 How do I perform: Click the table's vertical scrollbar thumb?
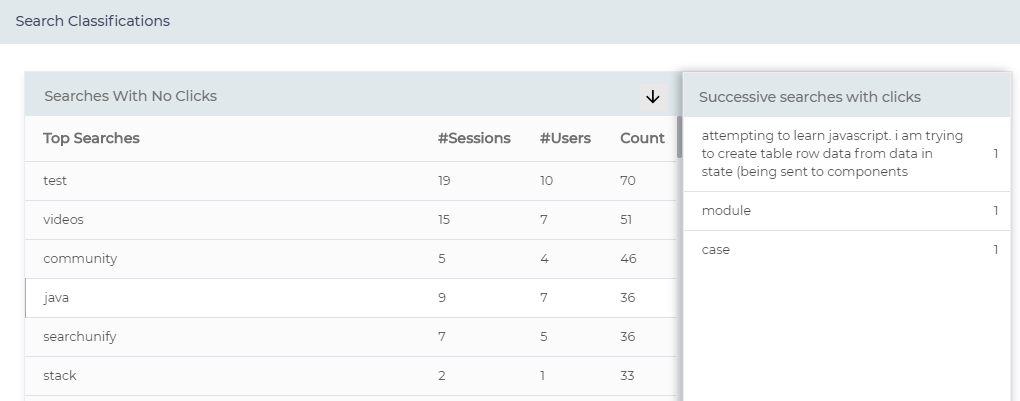[x=680, y=138]
